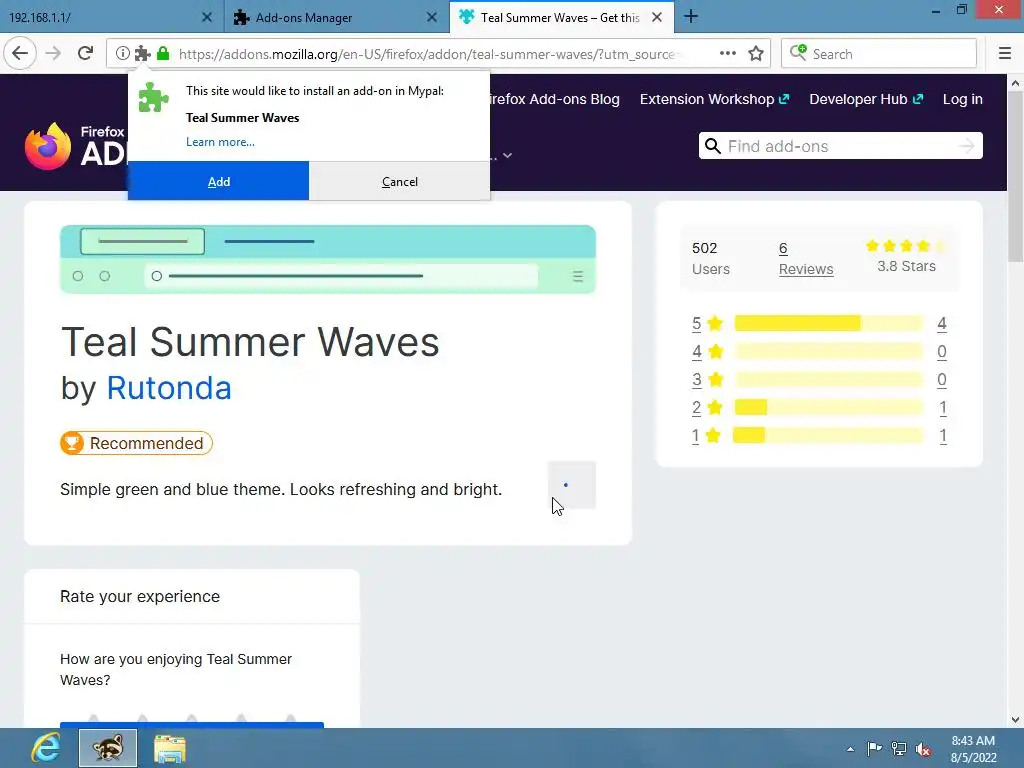Open a new tab with plus button
Viewport: 1024px width, 768px height.
(x=691, y=17)
